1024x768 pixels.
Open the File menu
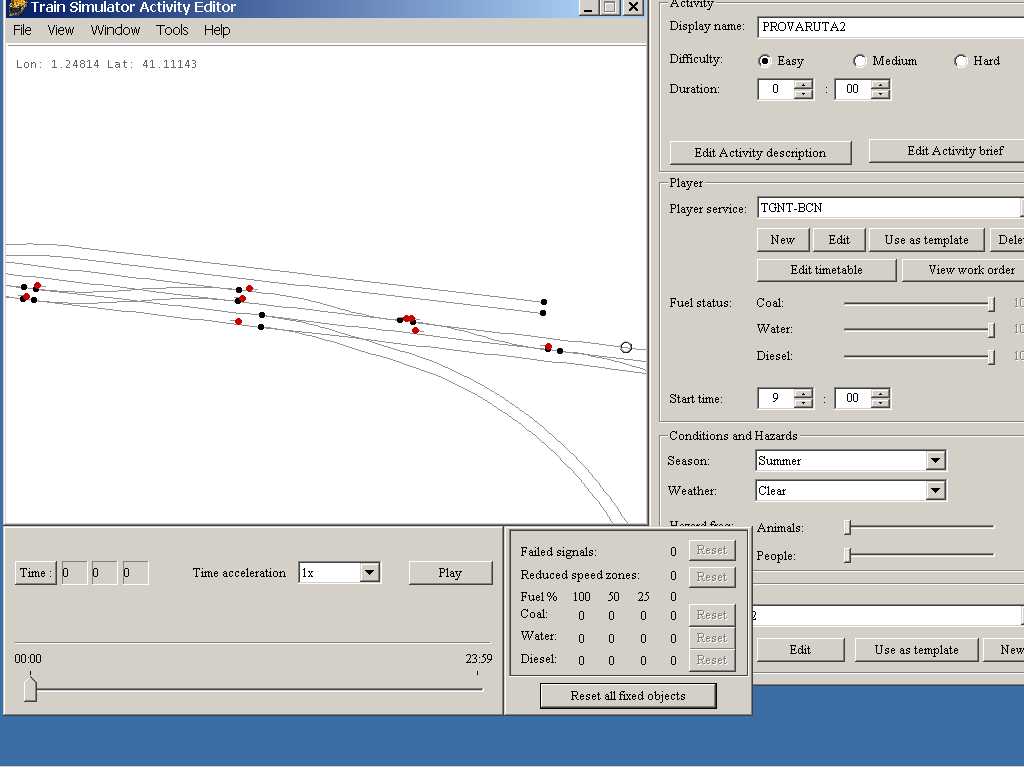[x=22, y=30]
